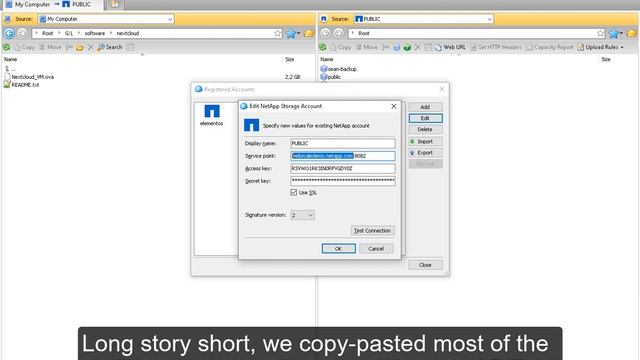Click Import in Registered Accounts

pos(425,141)
